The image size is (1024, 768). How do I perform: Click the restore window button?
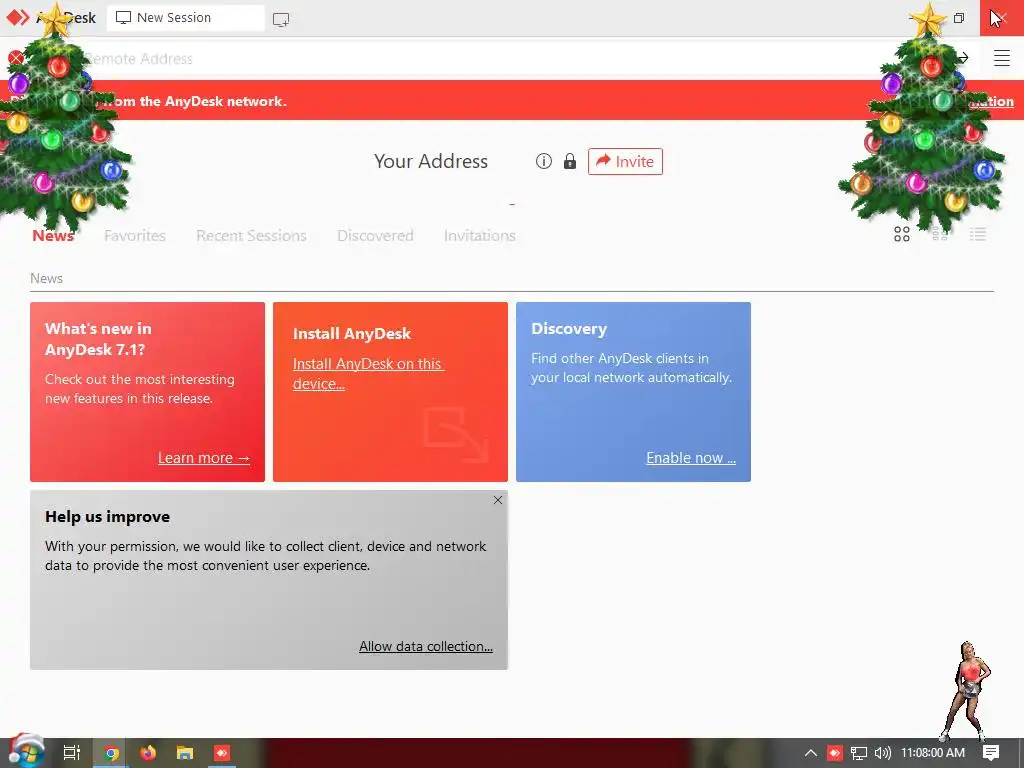coord(959,18)
